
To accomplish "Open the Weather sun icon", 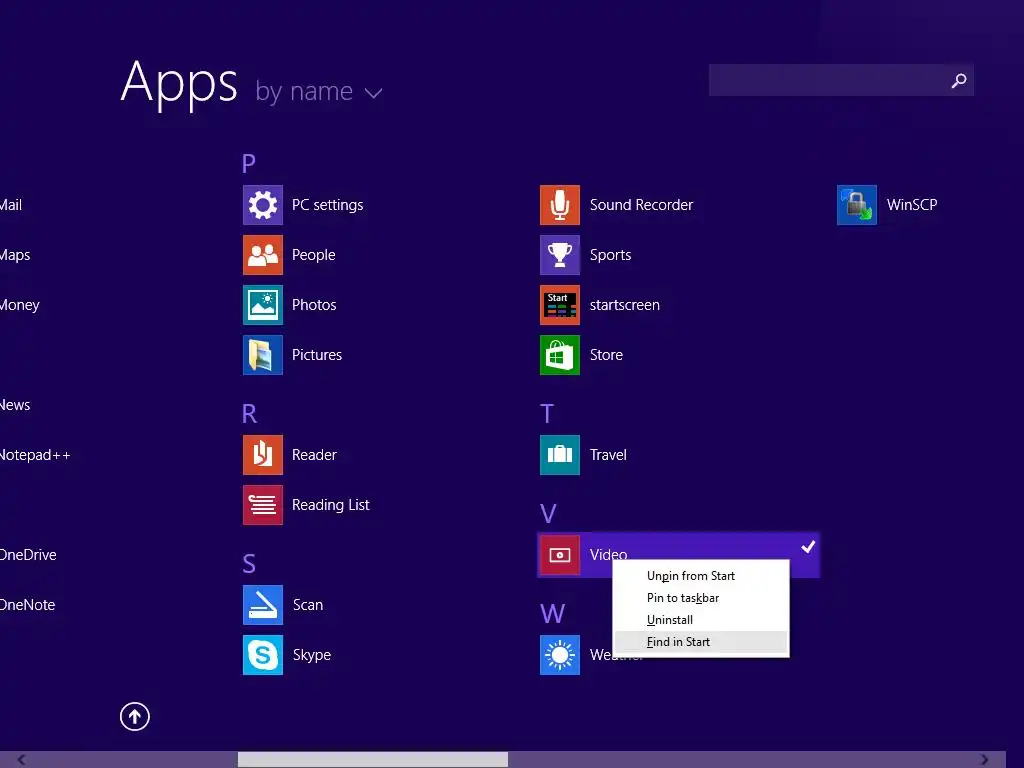I will 560,654.
